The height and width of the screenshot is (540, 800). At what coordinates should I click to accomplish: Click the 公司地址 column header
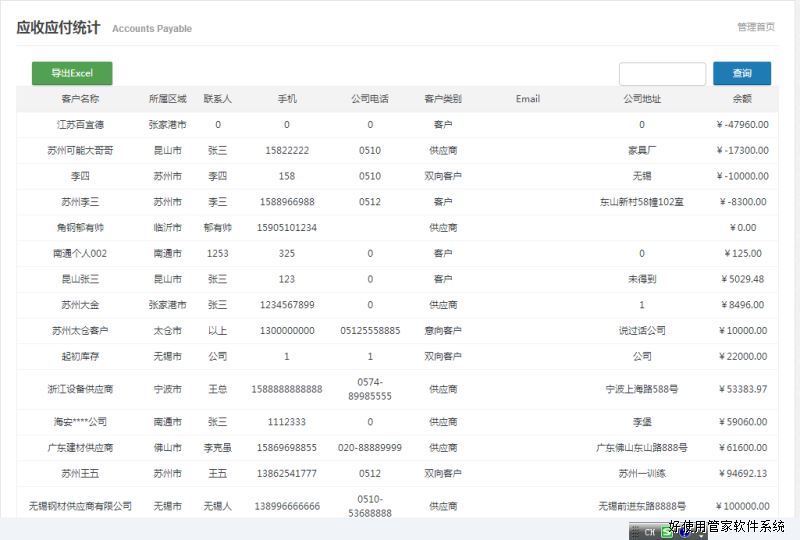click(642, 99)
